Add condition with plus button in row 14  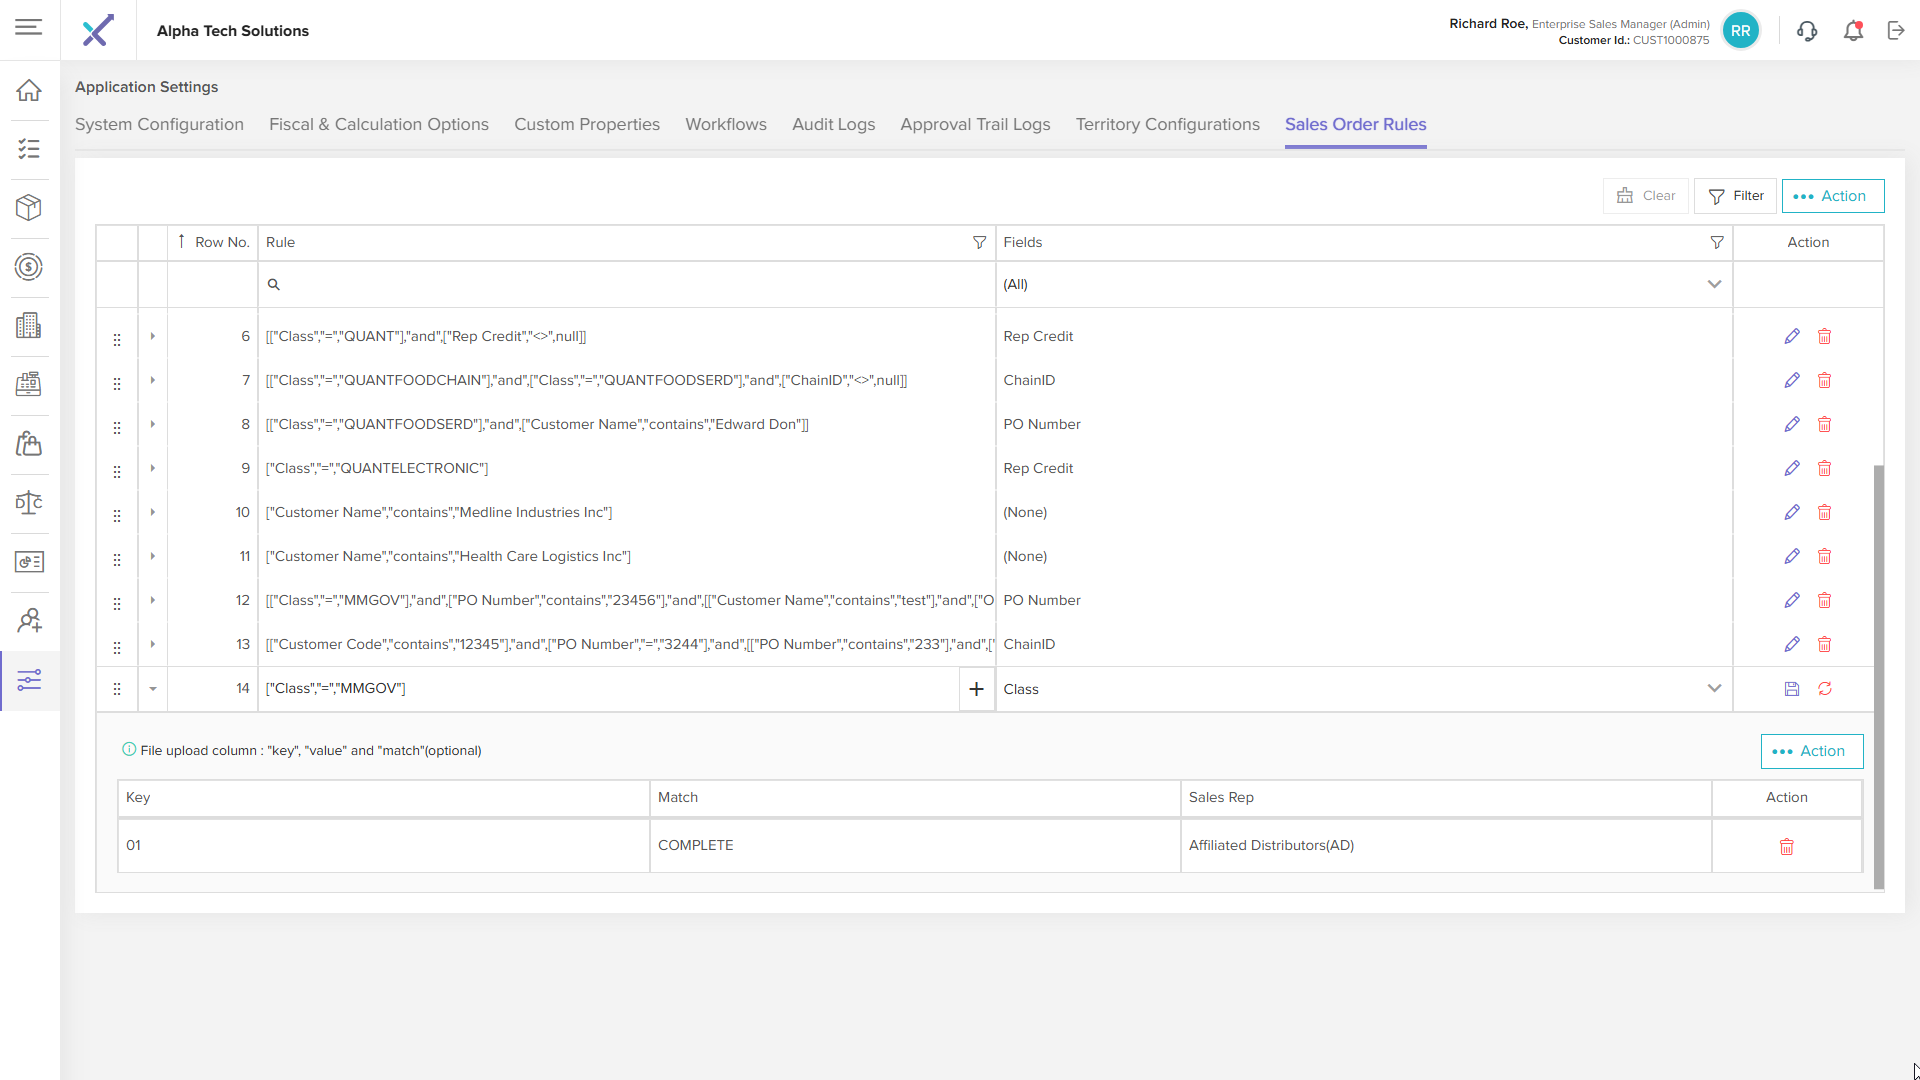(x=976, y=689)
